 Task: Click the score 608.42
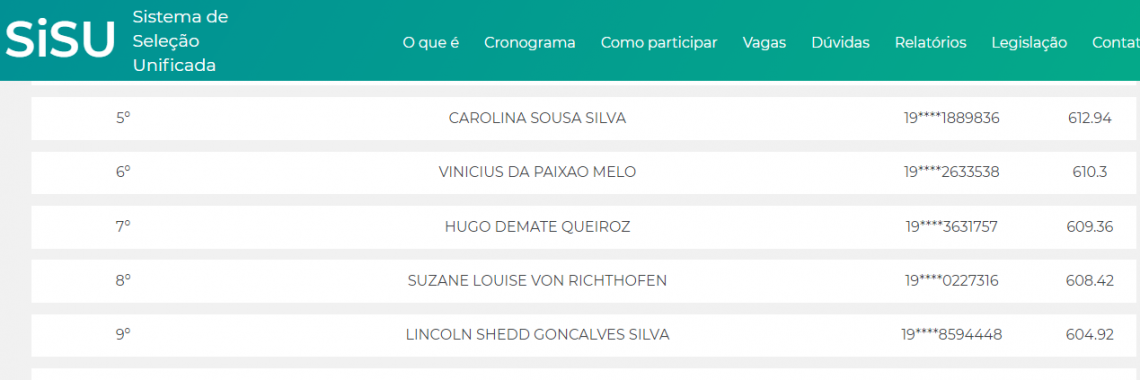[x=1090, y=280]
